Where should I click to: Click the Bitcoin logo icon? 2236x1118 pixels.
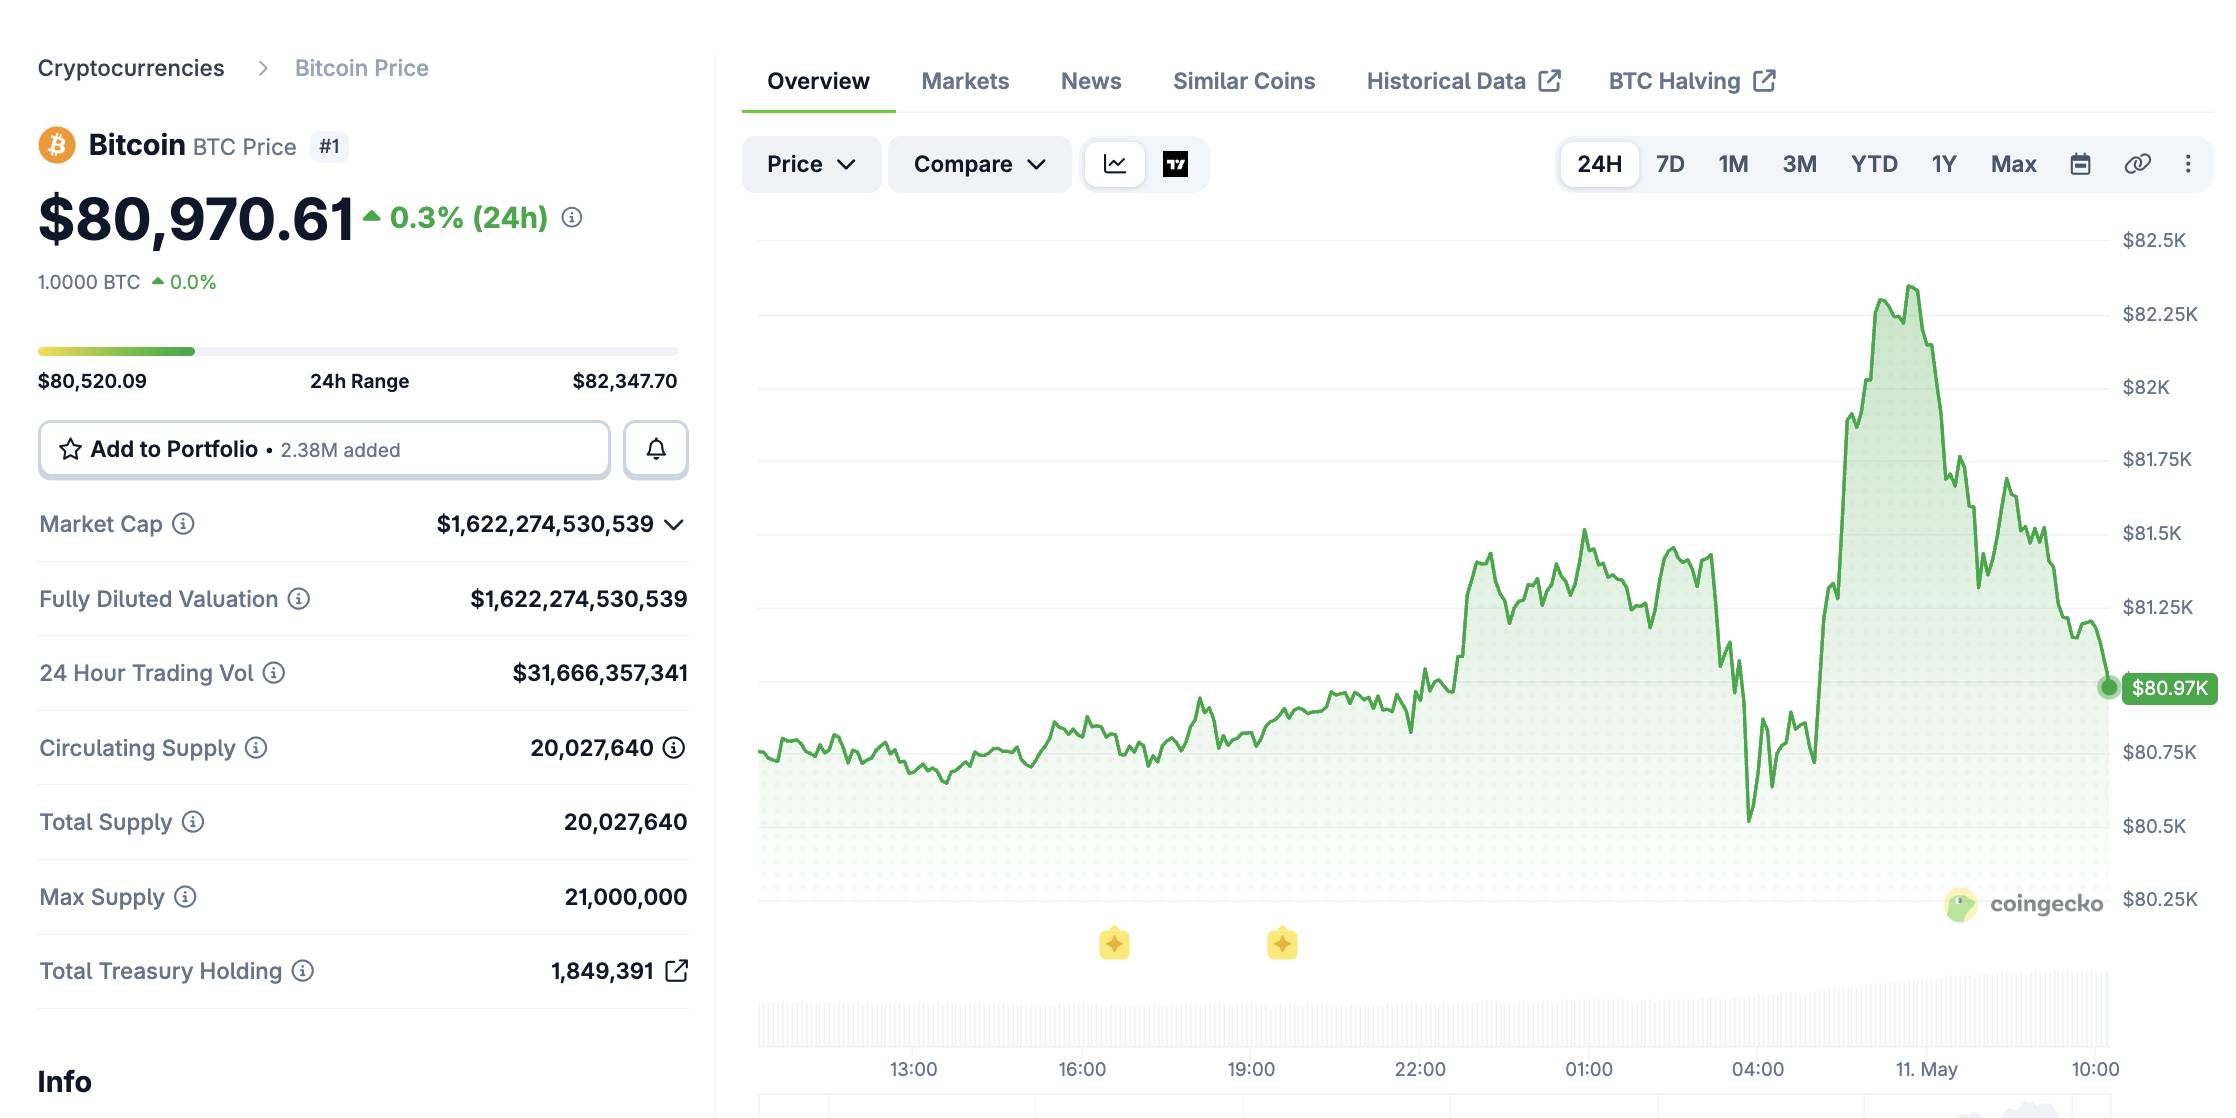pos(57,145)
